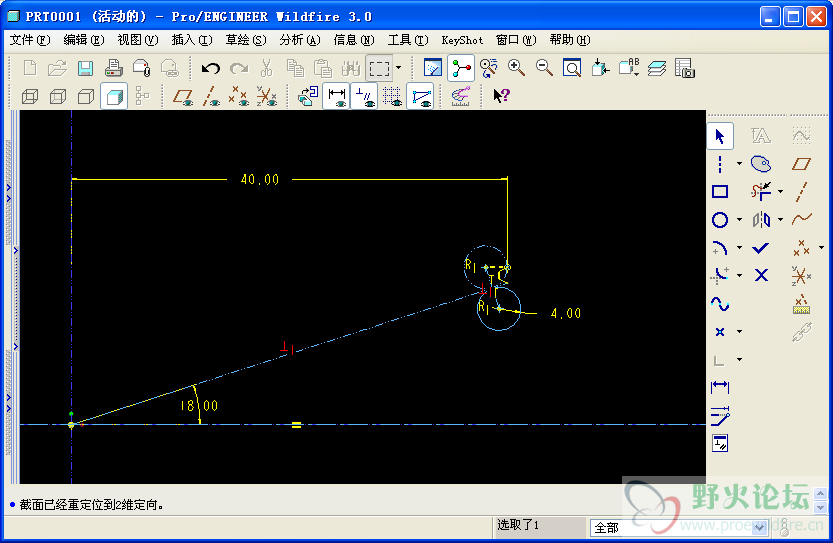Expand the line tool flyout arrow

tap(739, 164)
